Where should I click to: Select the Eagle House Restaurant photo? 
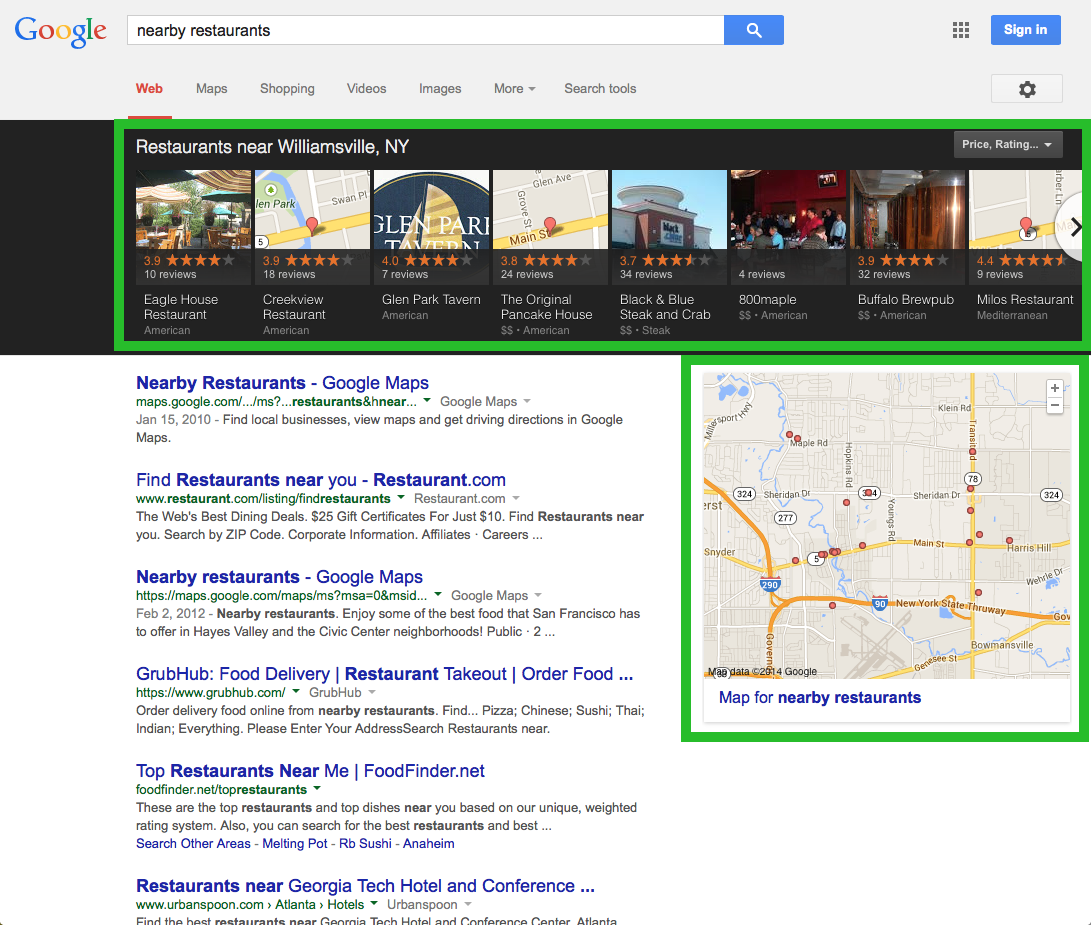(x=193, y=209)
